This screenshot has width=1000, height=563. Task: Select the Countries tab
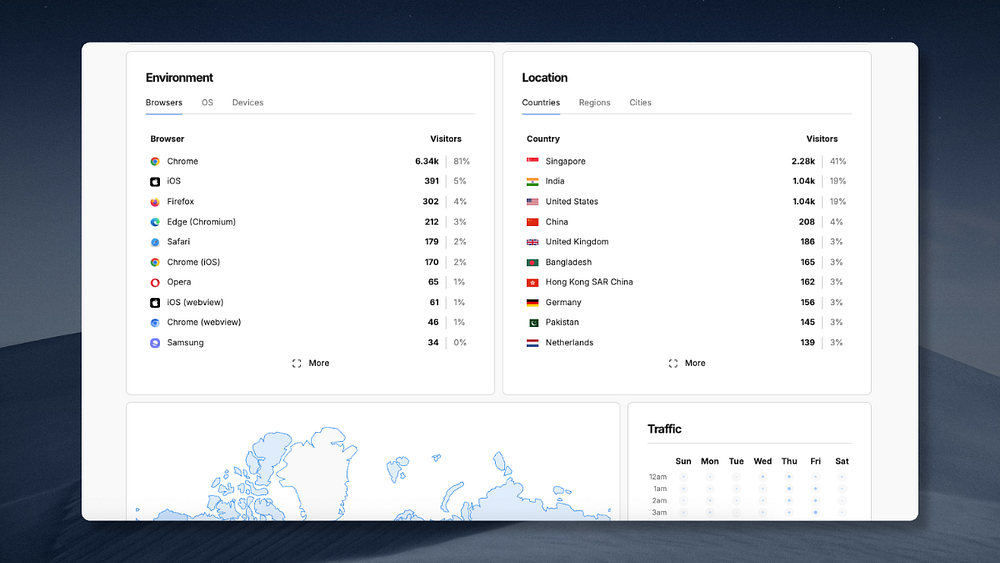pyautogui.click(x=541, y=103)
